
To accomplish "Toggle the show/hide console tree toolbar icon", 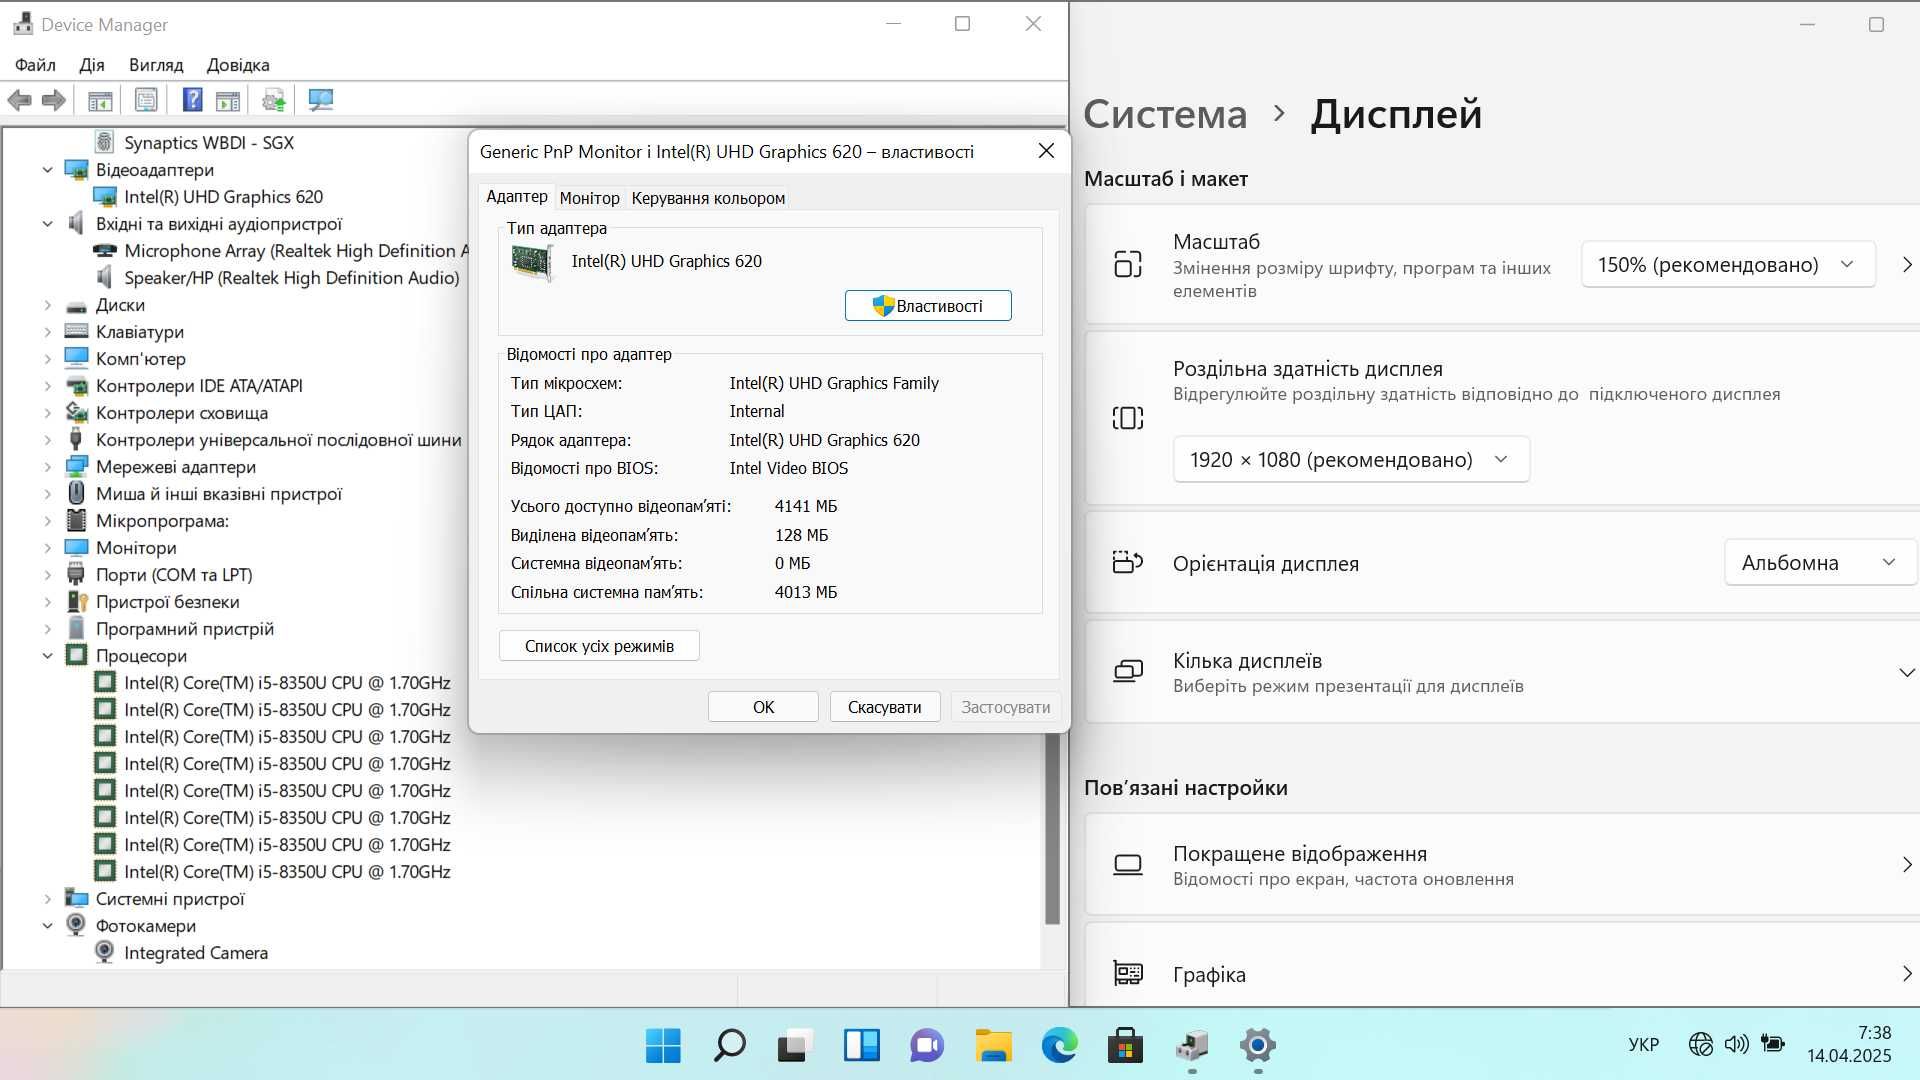I will point(99,100).
